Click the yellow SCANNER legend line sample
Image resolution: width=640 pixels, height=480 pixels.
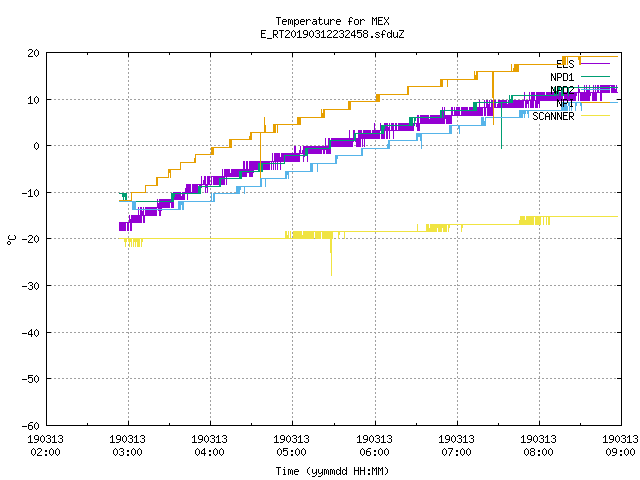[595, 116]
